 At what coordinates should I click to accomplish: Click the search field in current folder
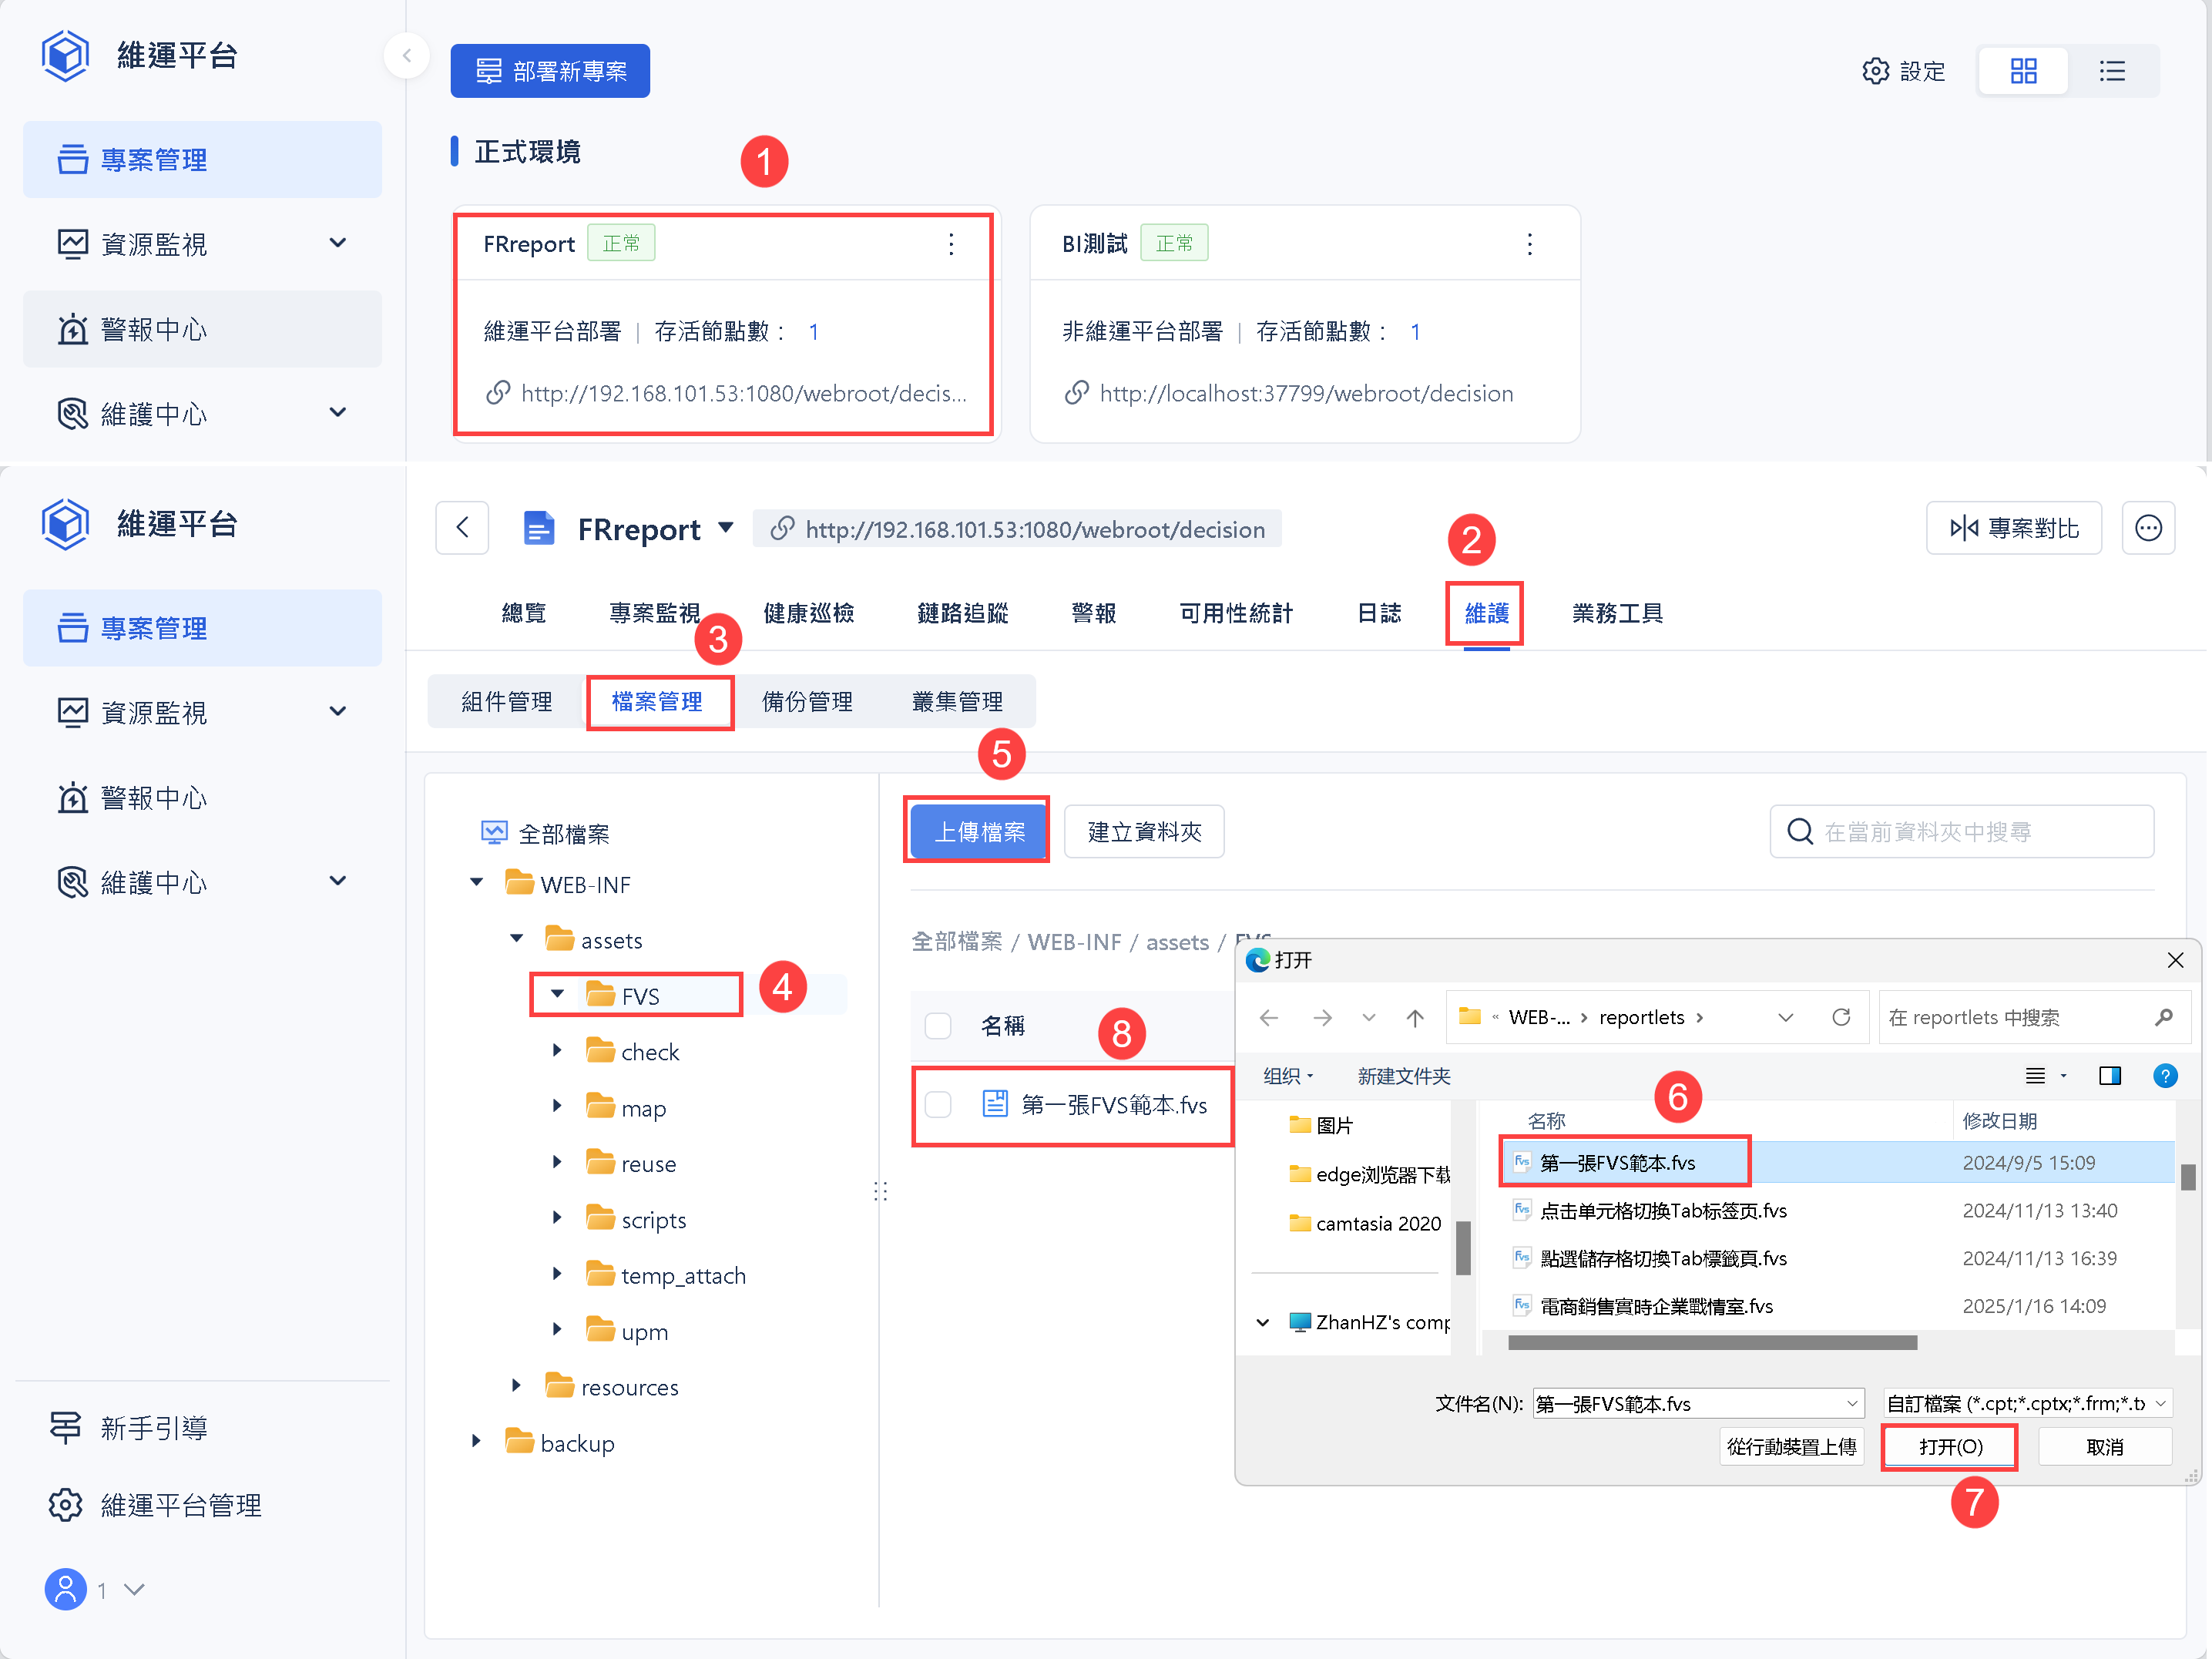[x=1960, y=832]
